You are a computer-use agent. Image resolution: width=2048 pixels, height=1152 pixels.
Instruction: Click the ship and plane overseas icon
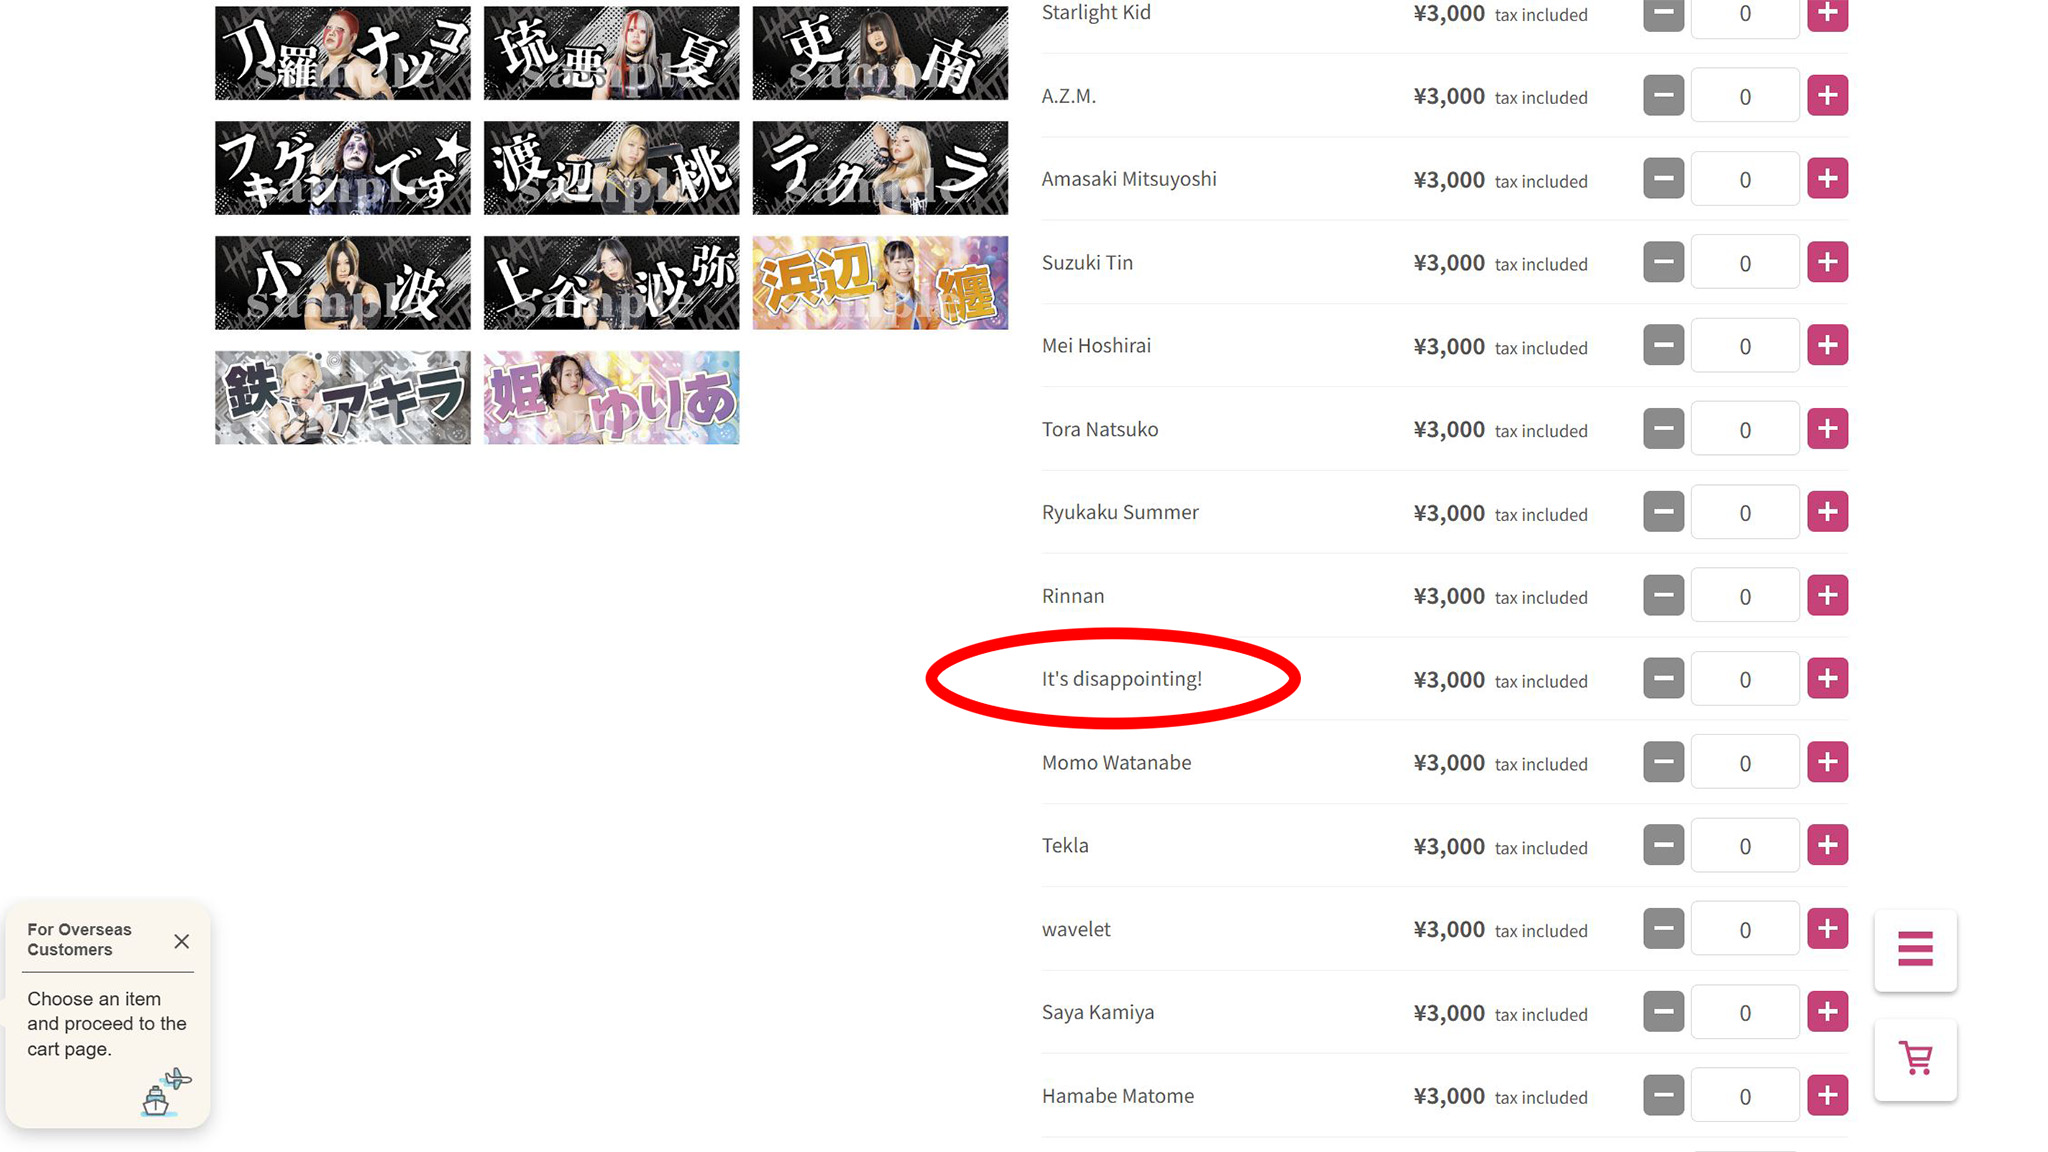(165, 1092)
